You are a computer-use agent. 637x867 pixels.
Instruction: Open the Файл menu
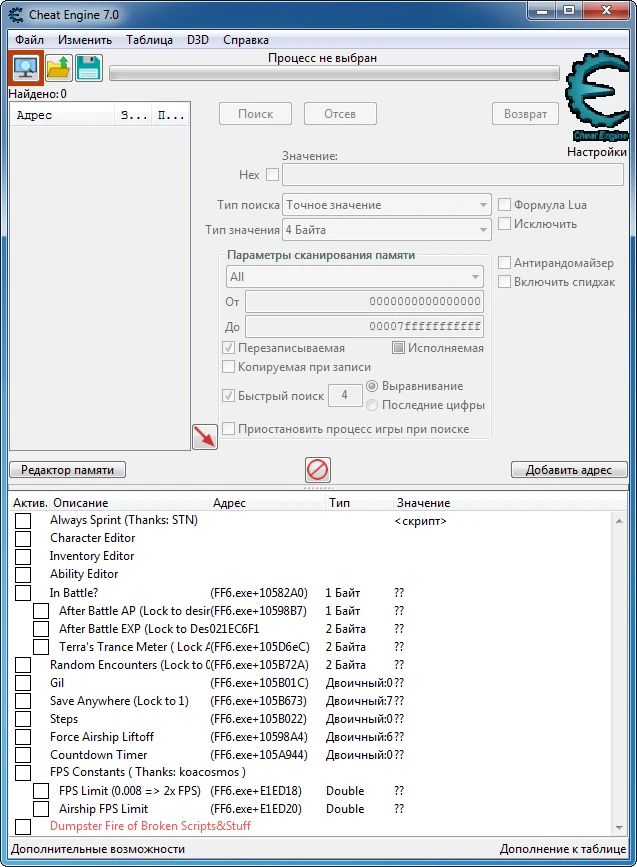pos(29,40)
